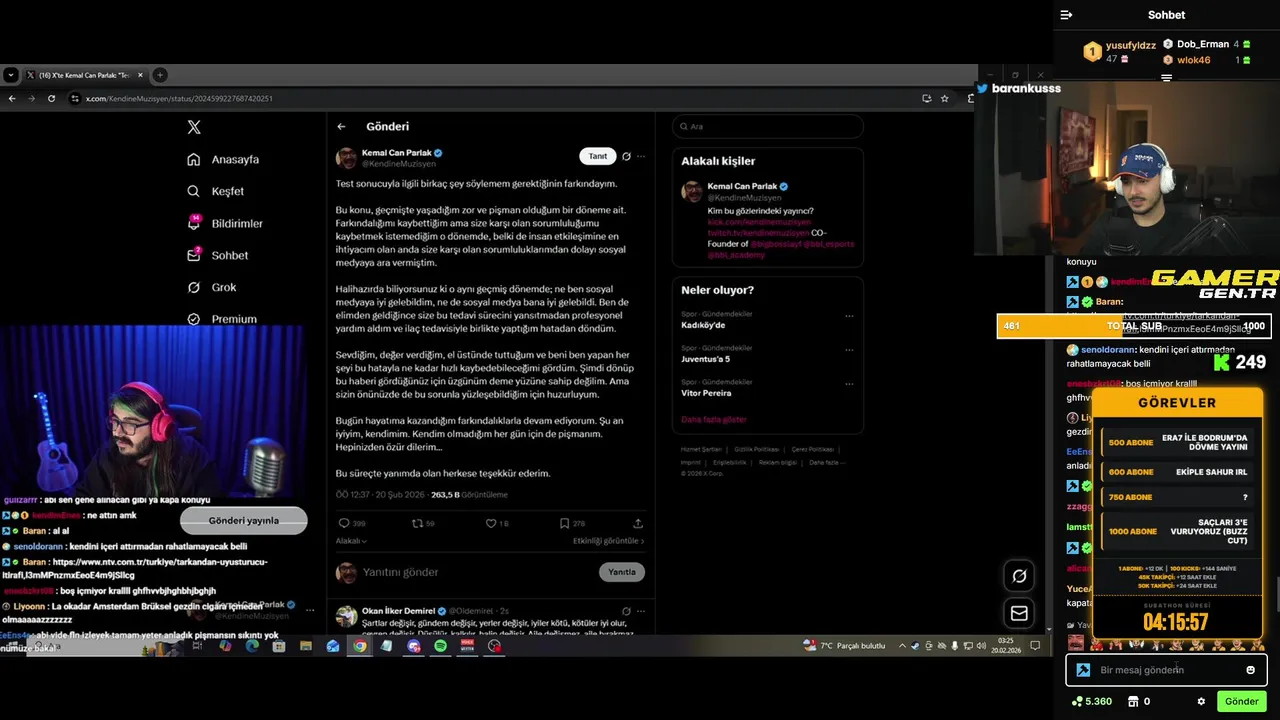Open new browser tab with plus
Screen dimensions: 1280x720
pyautogui.click(x=160, y=75)
